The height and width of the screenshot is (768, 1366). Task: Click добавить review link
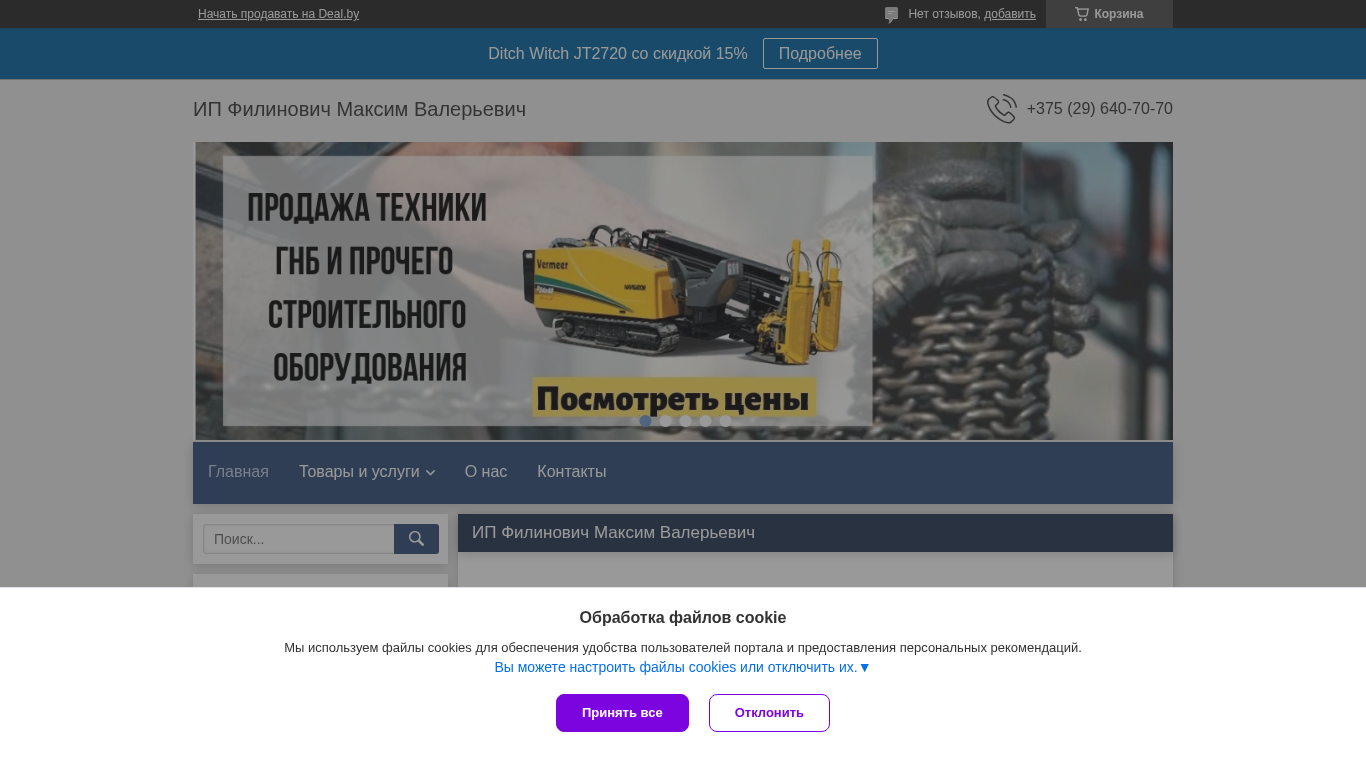[x=1010, y=14]
